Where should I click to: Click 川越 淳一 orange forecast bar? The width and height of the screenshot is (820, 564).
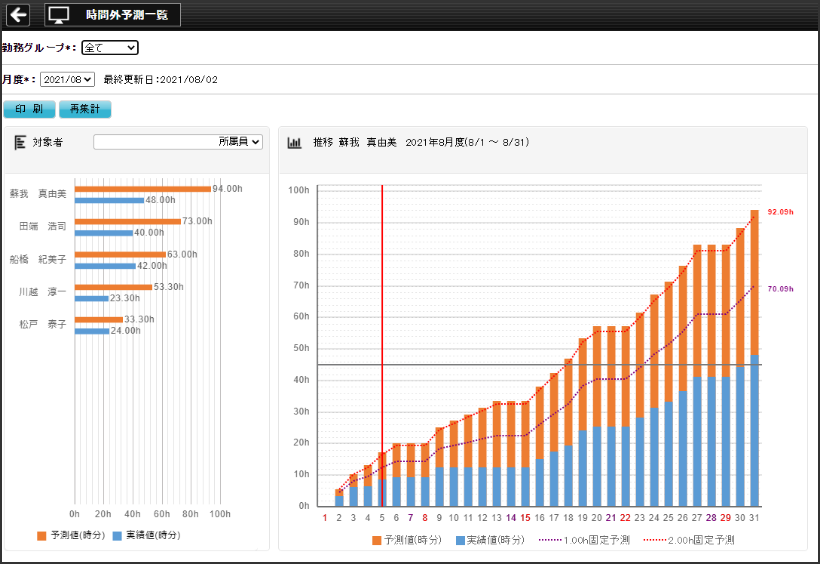tap(113, 287)
